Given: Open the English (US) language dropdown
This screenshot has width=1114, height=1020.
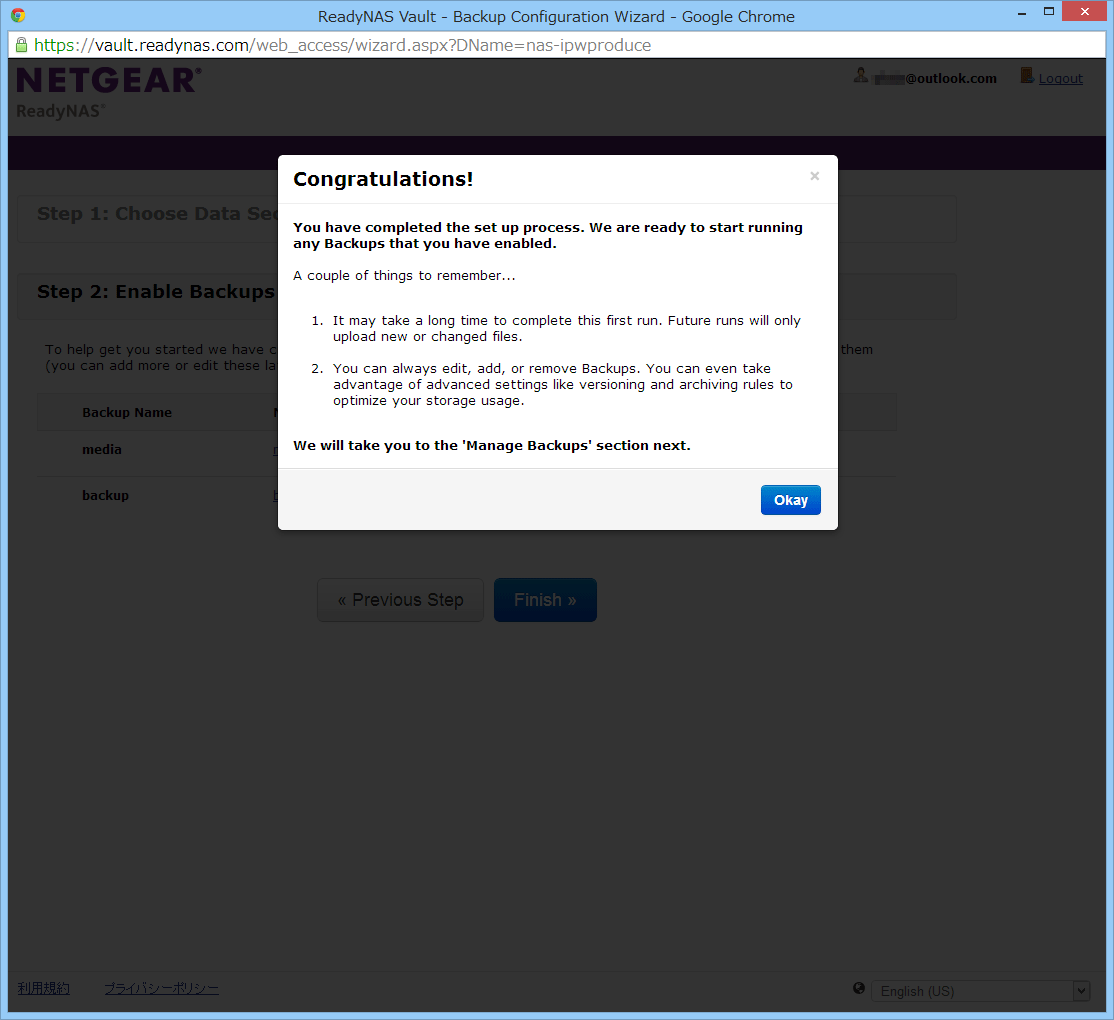Looking at the screenshot, I should tap(980, 991).
